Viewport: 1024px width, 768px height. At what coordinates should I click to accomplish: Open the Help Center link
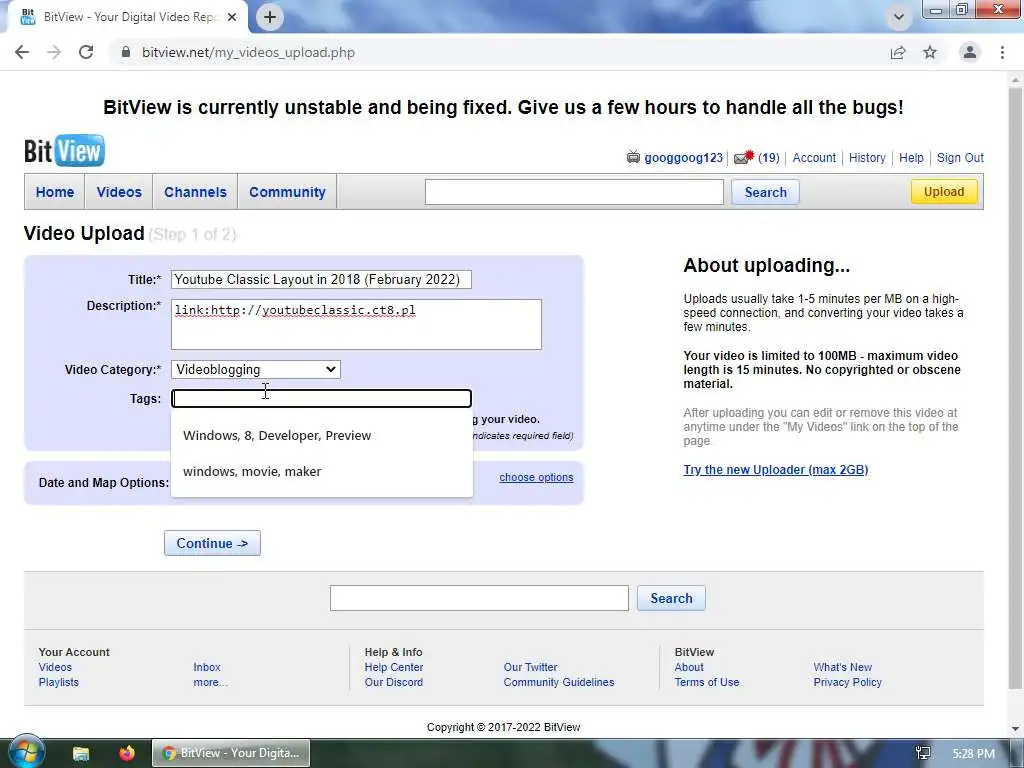(394, 667)
